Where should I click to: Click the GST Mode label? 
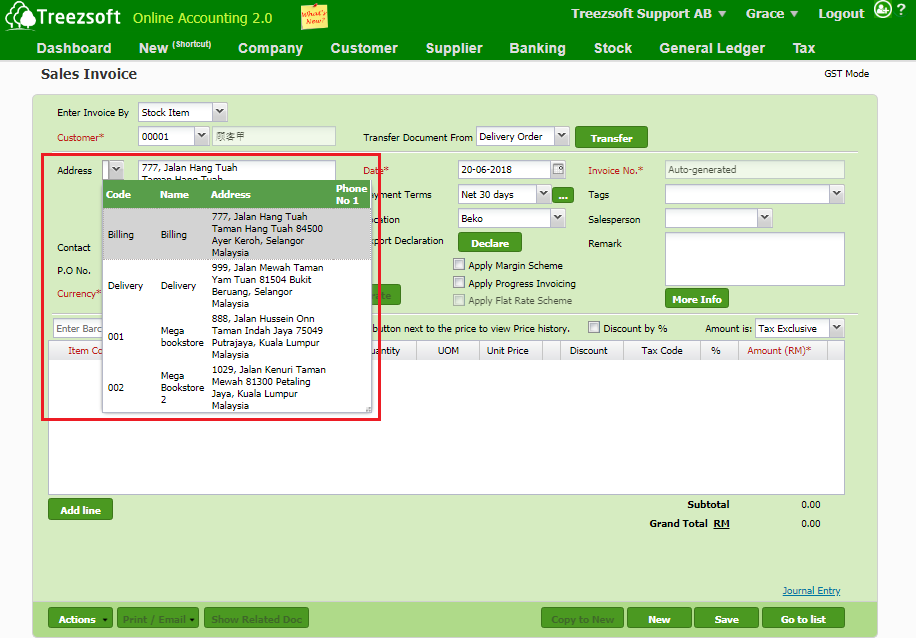click(846, 74)
